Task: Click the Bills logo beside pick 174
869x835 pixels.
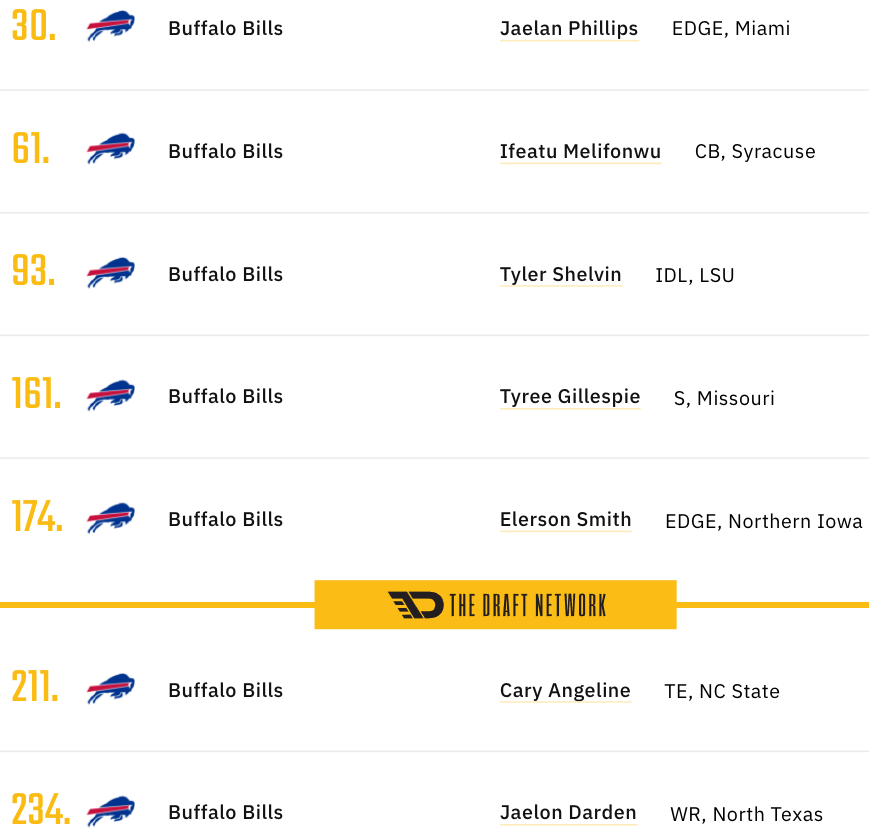Action: point(111,518)
